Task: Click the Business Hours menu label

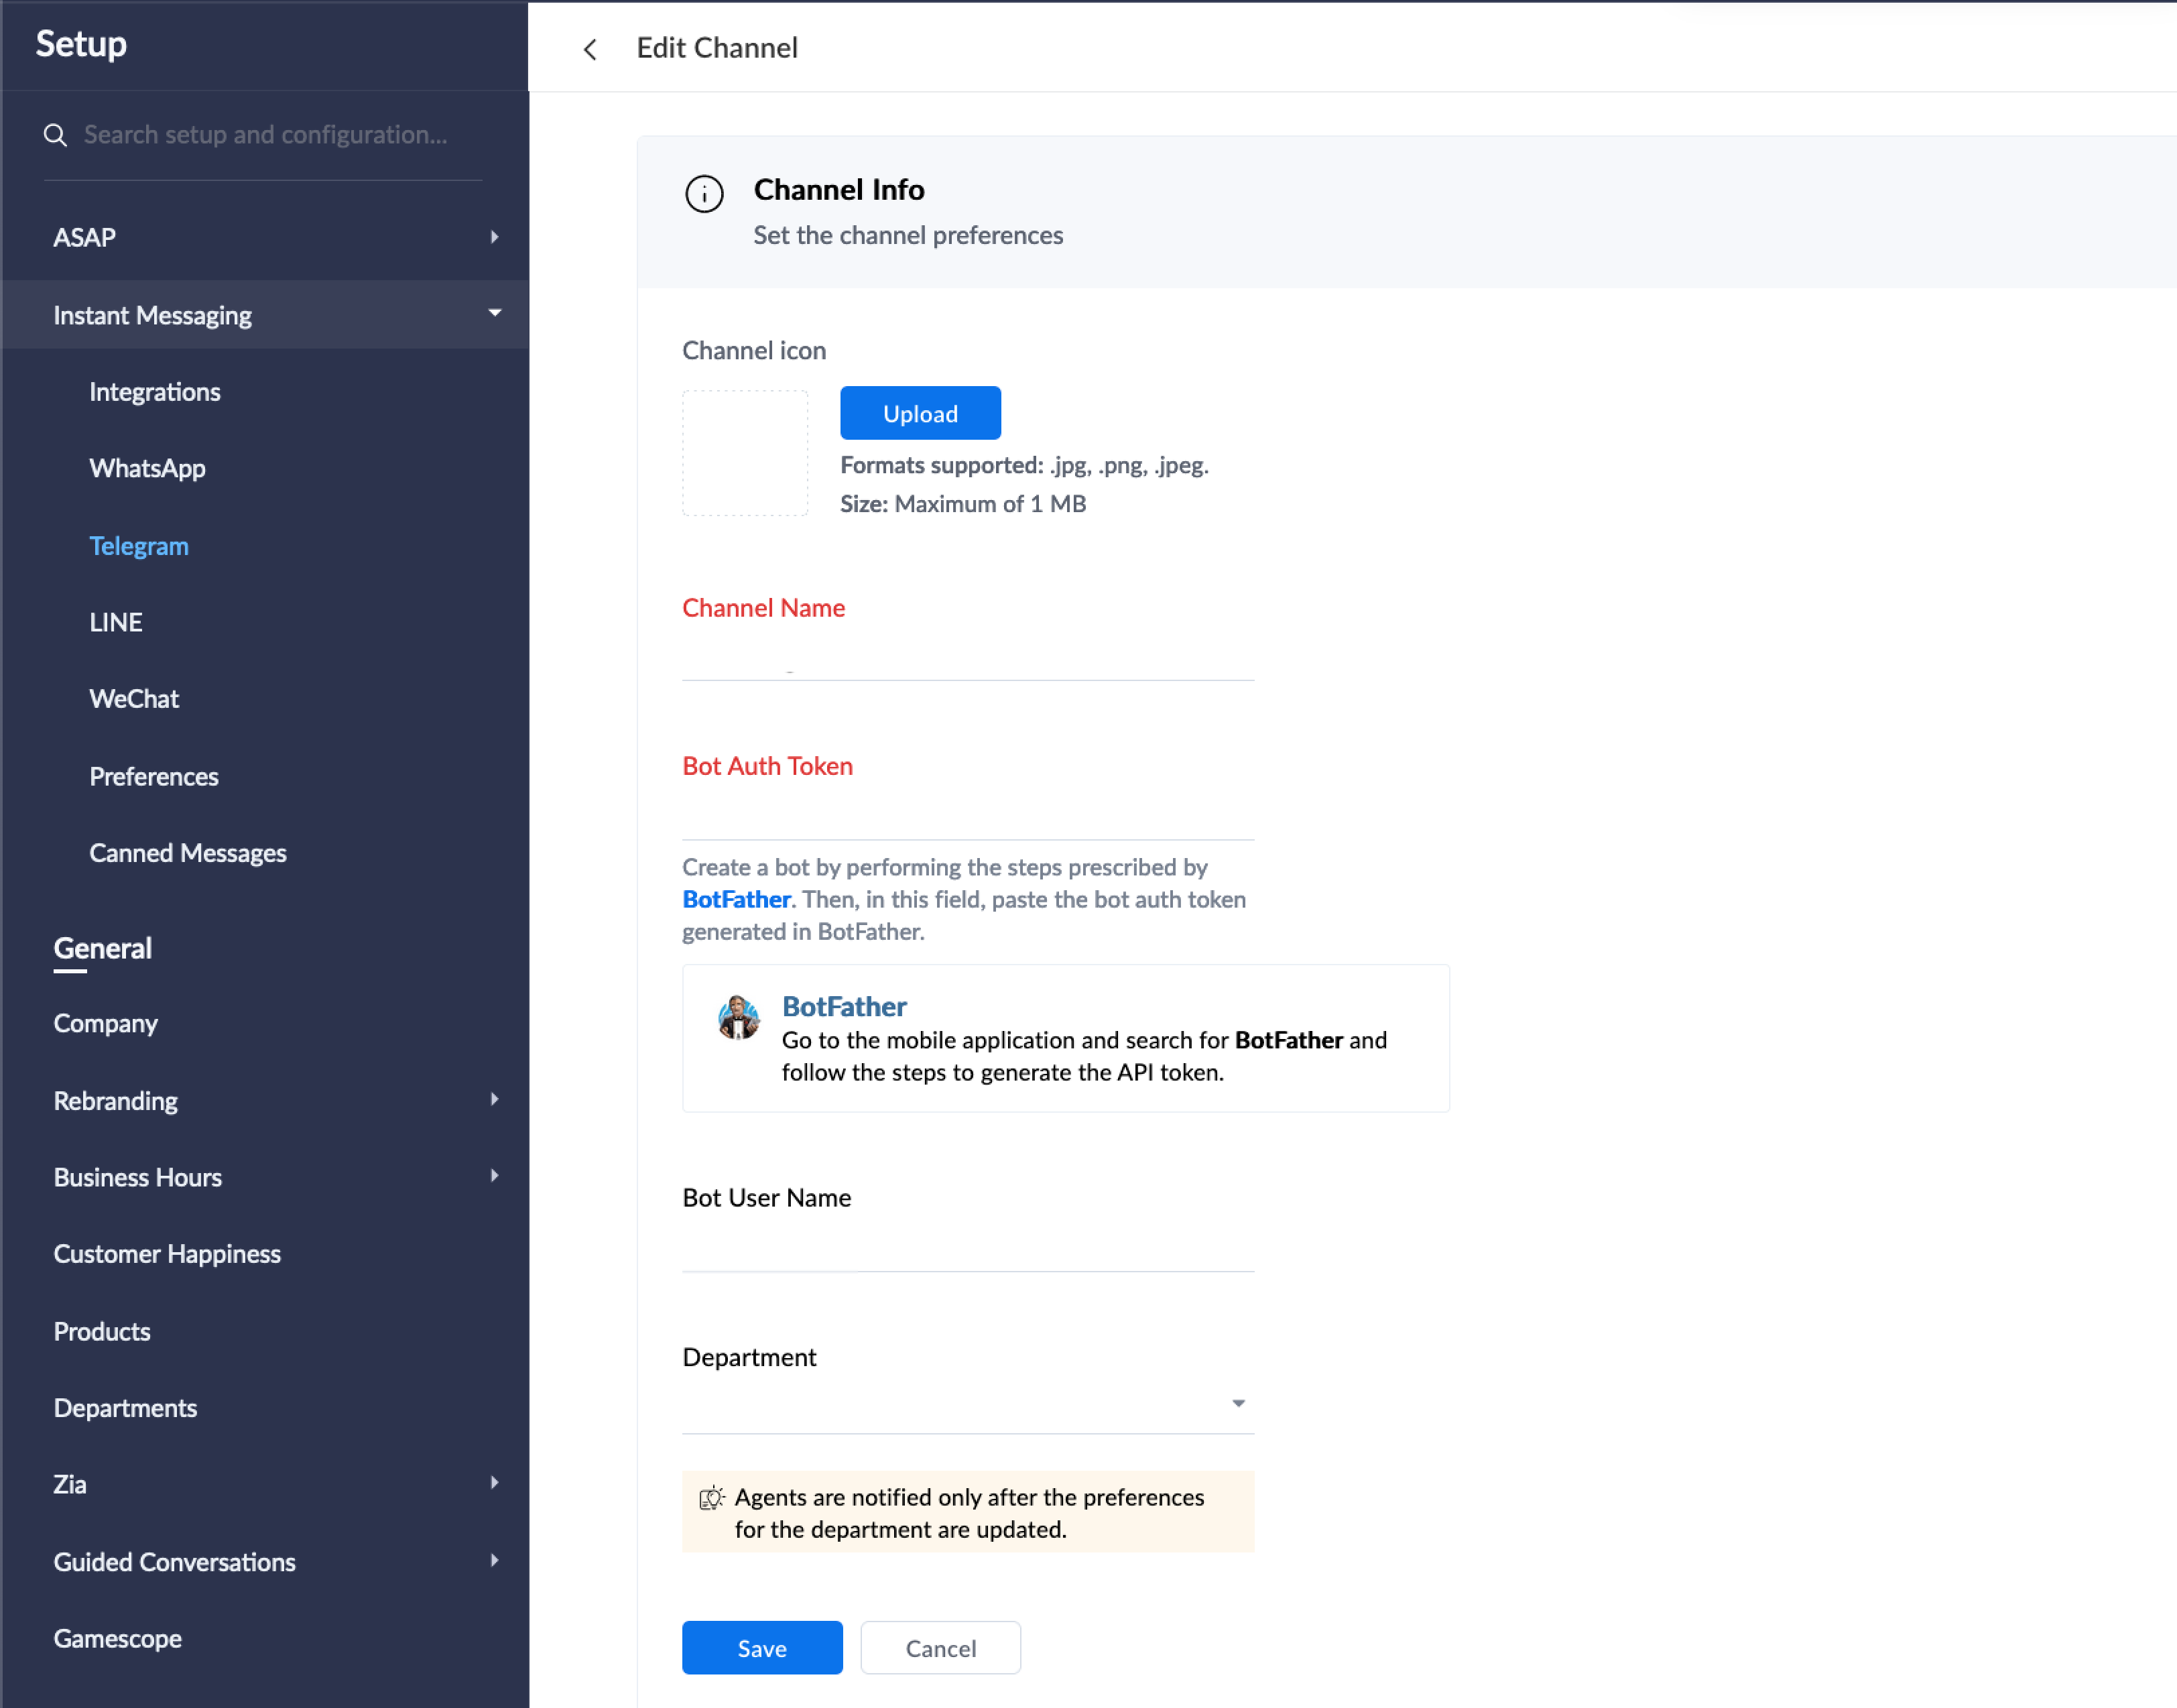Action: (x=138, y=1177)
